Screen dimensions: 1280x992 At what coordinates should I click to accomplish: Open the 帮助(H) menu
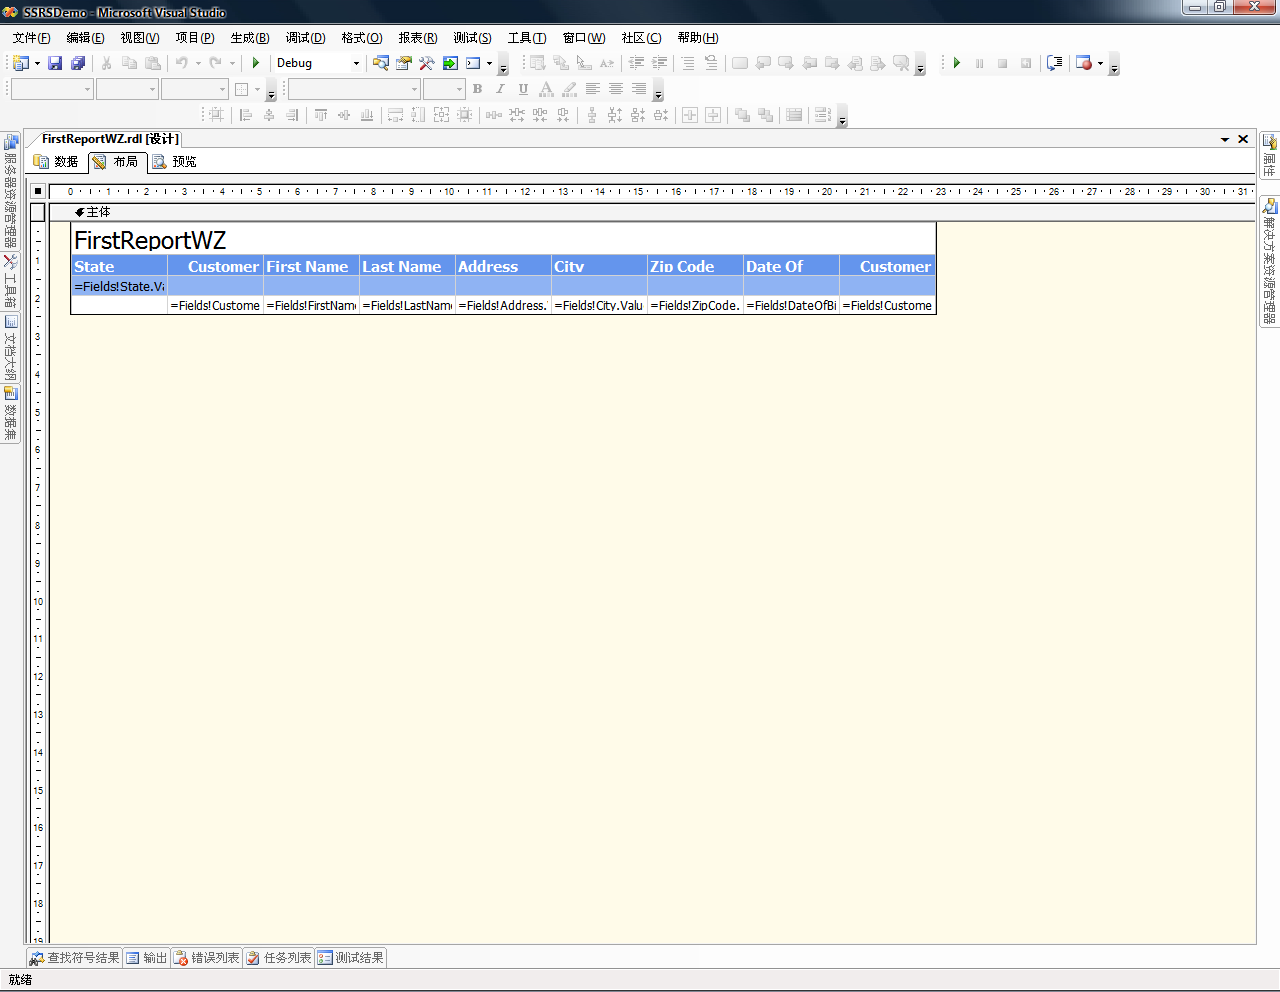click(698, 38)
